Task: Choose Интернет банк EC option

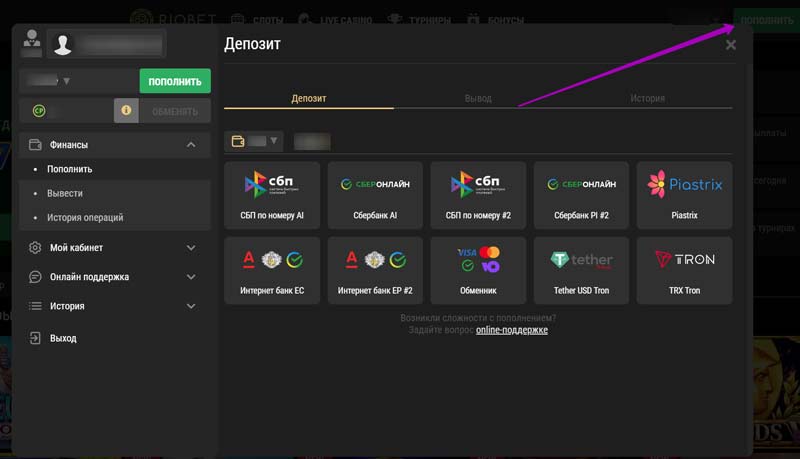Action: (x=272, y=269)
